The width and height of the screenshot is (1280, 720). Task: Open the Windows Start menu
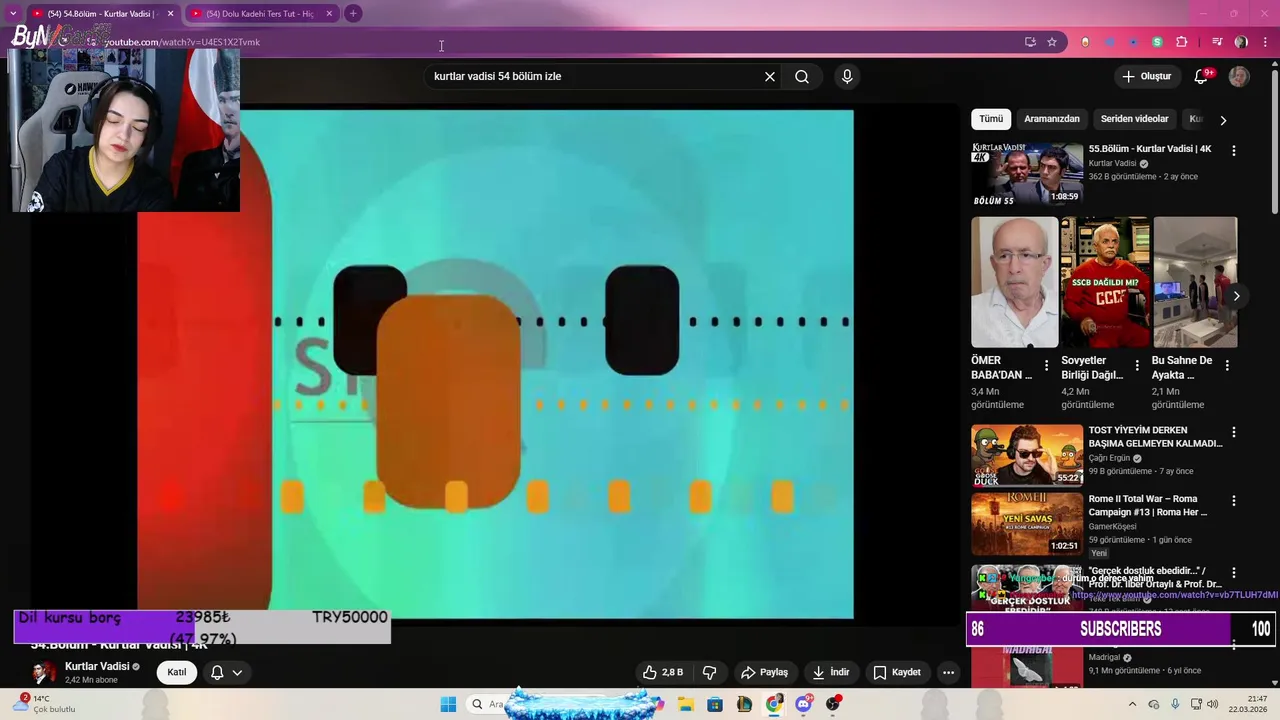(448, 704)
